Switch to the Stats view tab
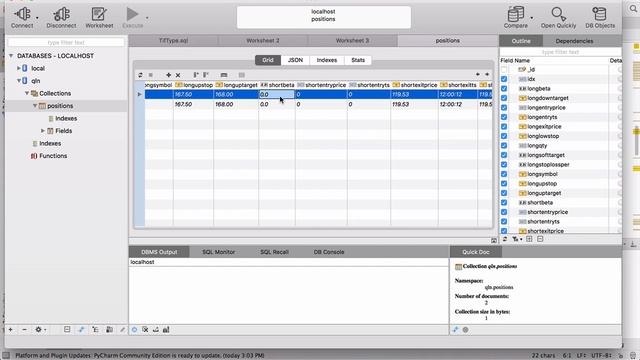The image size is (640, 360). 358,60
